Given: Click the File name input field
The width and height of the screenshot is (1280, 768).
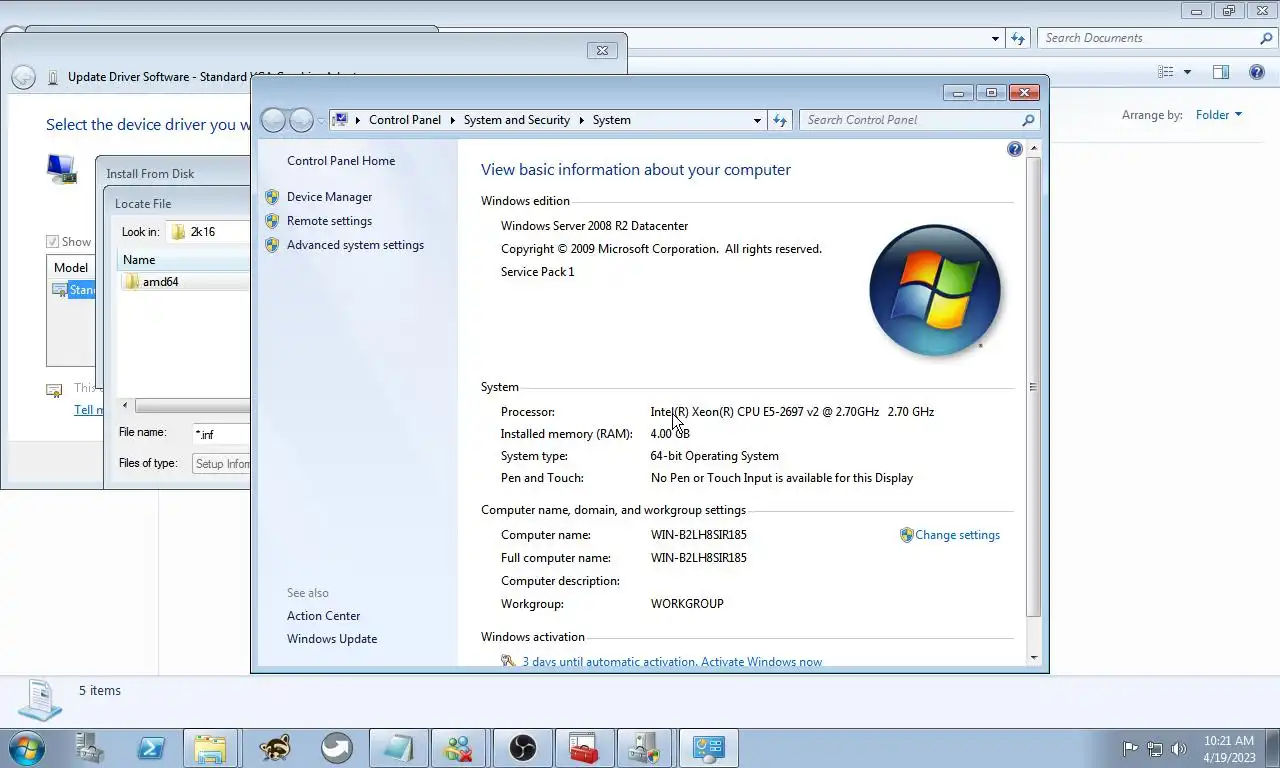Looking at the screenshot, I should 221,434.
